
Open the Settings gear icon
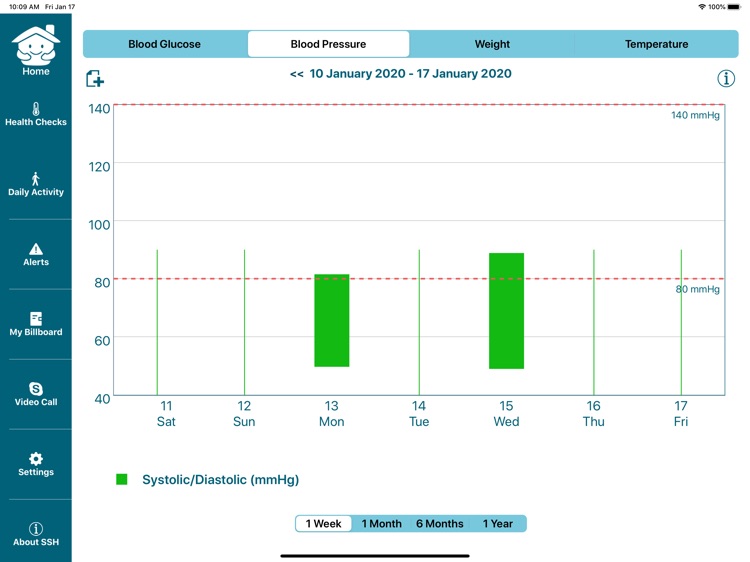coord(36,459)
